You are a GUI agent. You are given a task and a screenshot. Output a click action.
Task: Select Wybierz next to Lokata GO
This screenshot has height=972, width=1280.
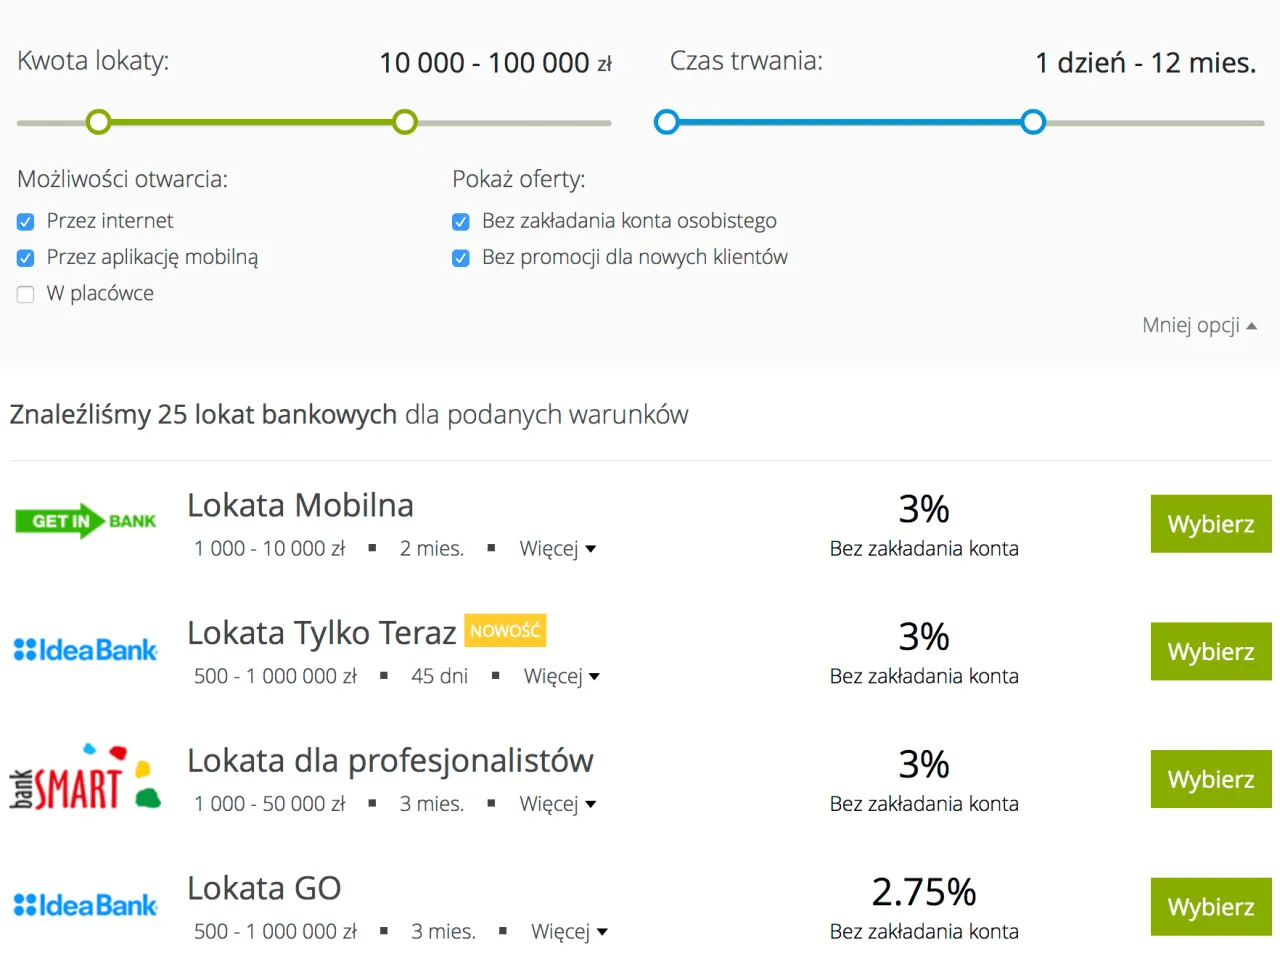1210,906
